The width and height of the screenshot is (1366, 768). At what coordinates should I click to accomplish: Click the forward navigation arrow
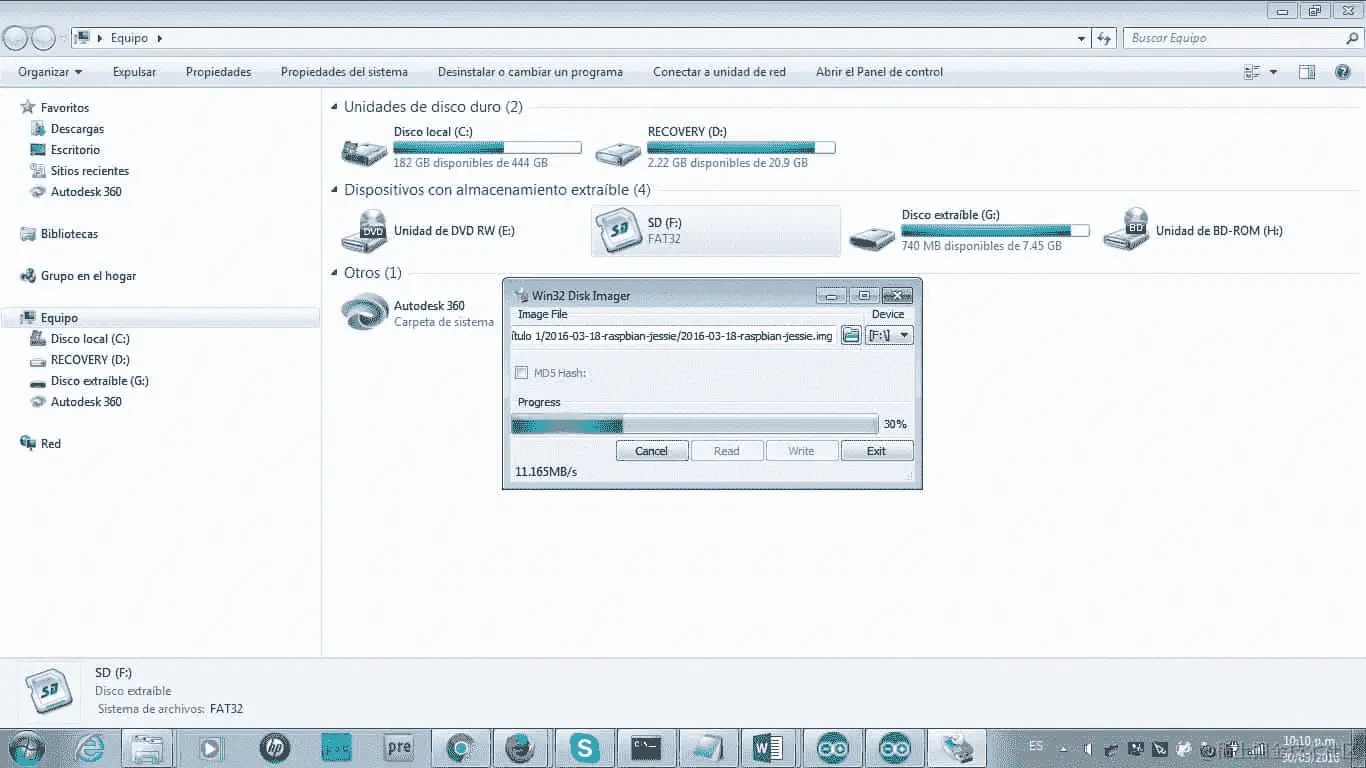[43, 38]
